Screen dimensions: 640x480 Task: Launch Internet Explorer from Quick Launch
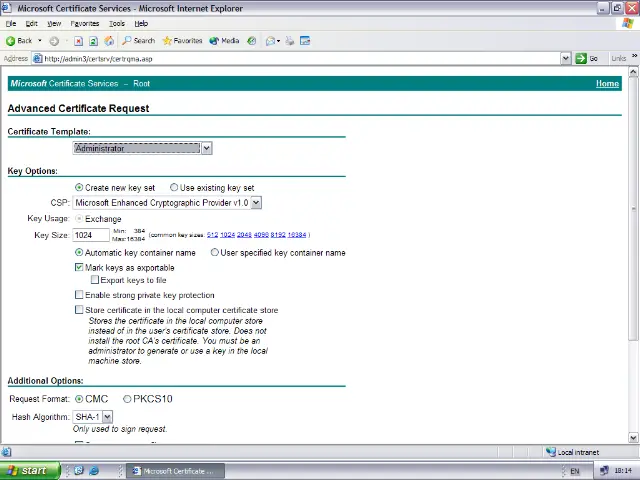tap(94, 471)
